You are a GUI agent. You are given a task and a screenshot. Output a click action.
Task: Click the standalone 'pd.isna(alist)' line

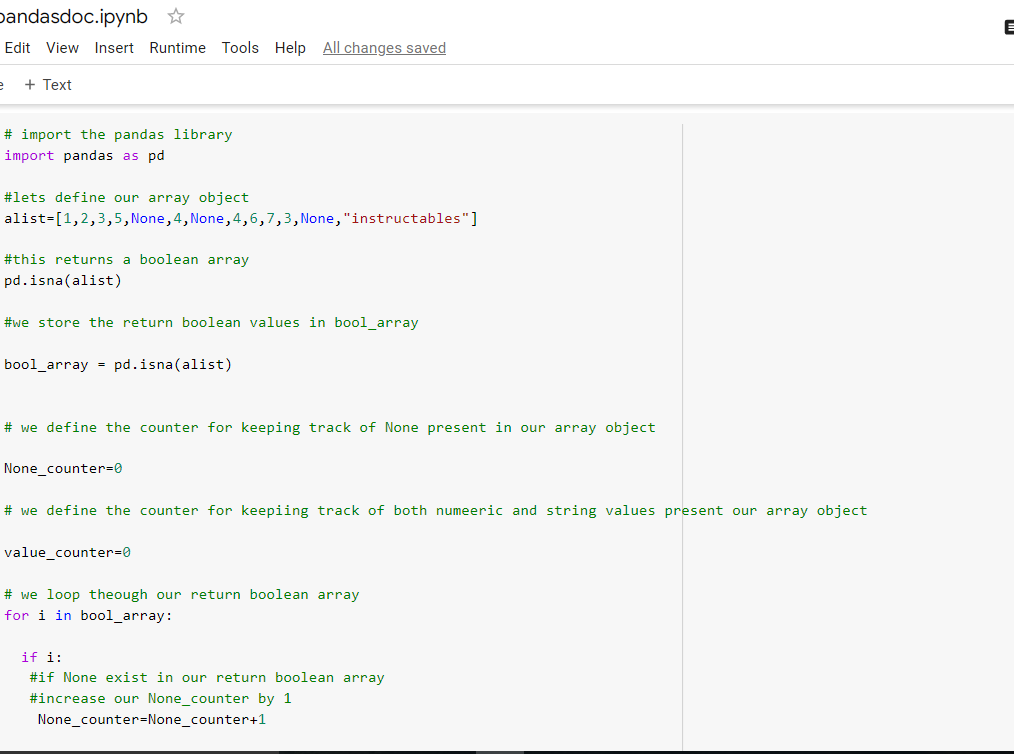point(63,281)
